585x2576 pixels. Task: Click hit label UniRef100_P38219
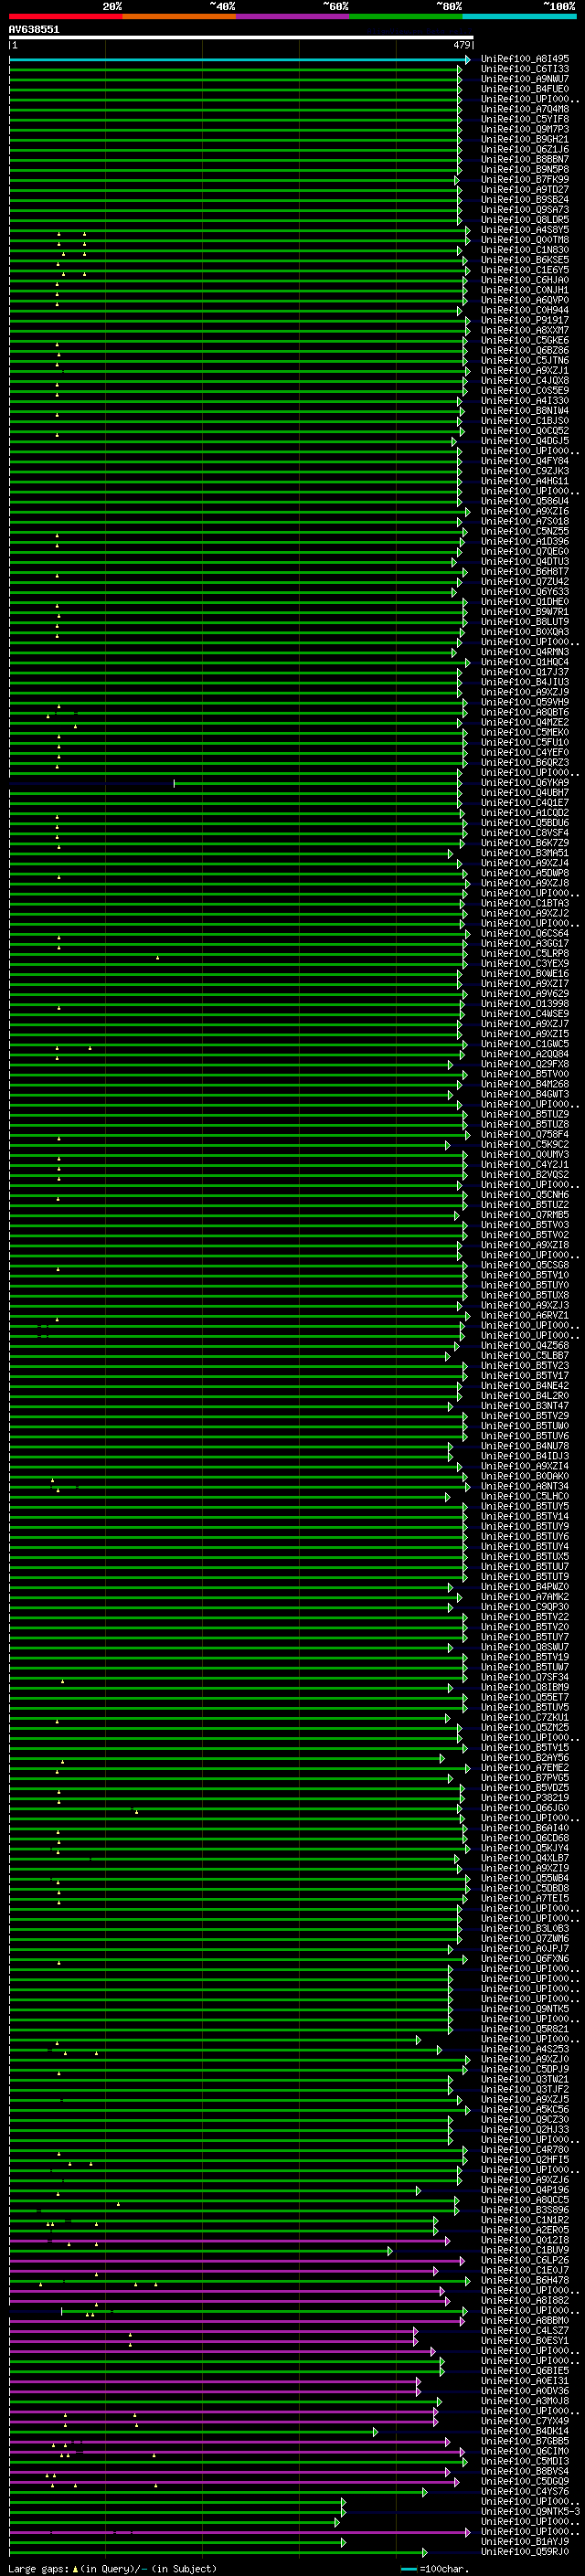(525, 1798)
